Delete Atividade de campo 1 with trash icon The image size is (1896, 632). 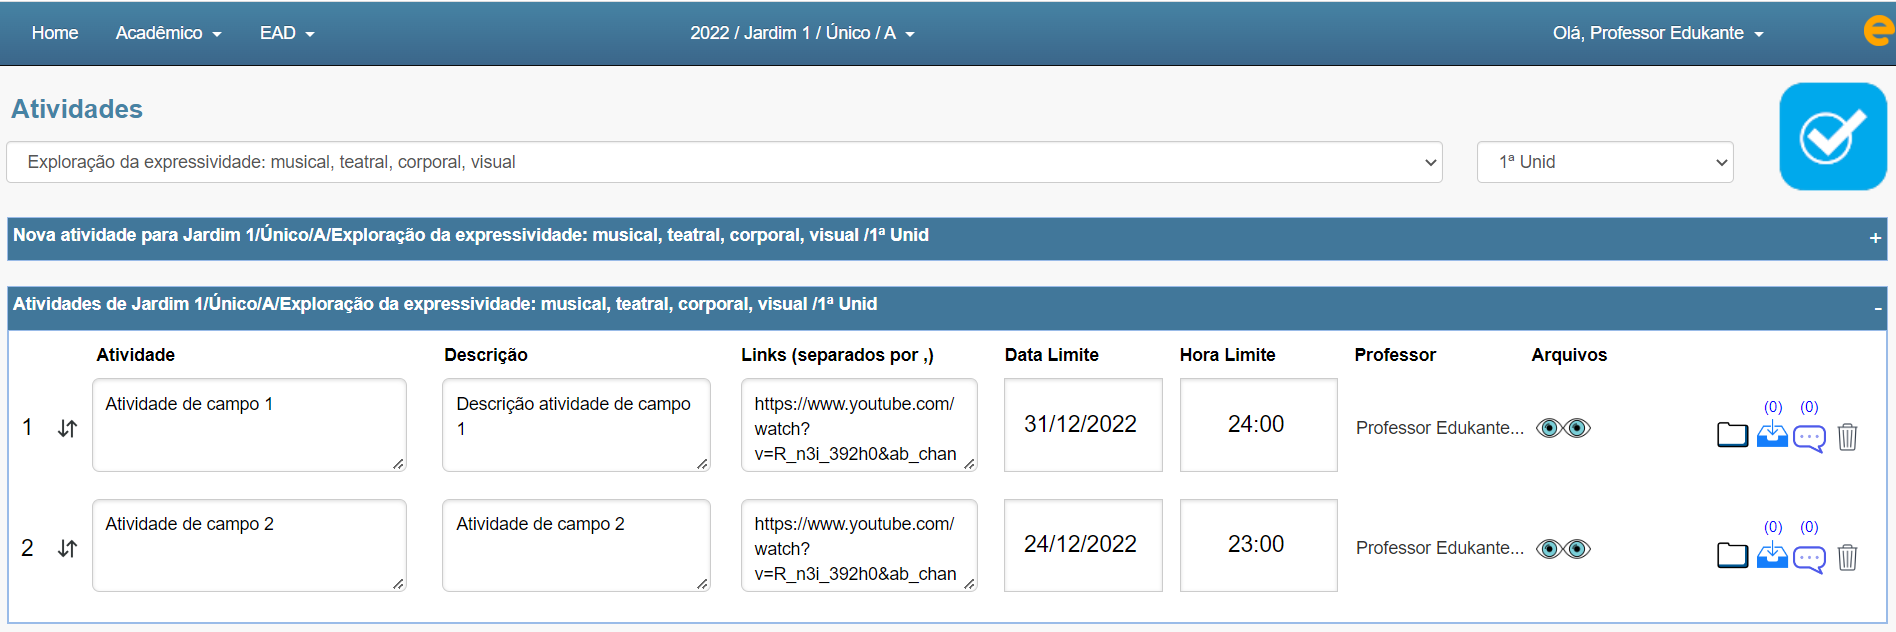coord(1847,437)
